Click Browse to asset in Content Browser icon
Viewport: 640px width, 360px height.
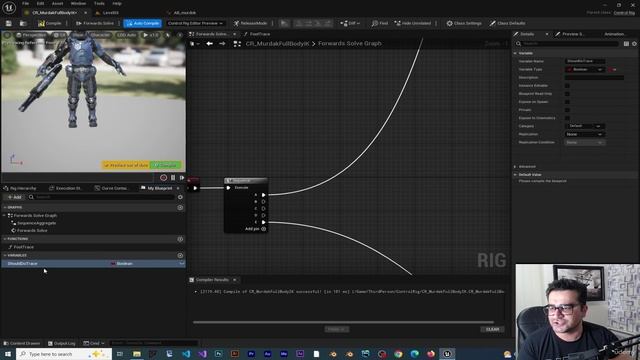(23, 23)
